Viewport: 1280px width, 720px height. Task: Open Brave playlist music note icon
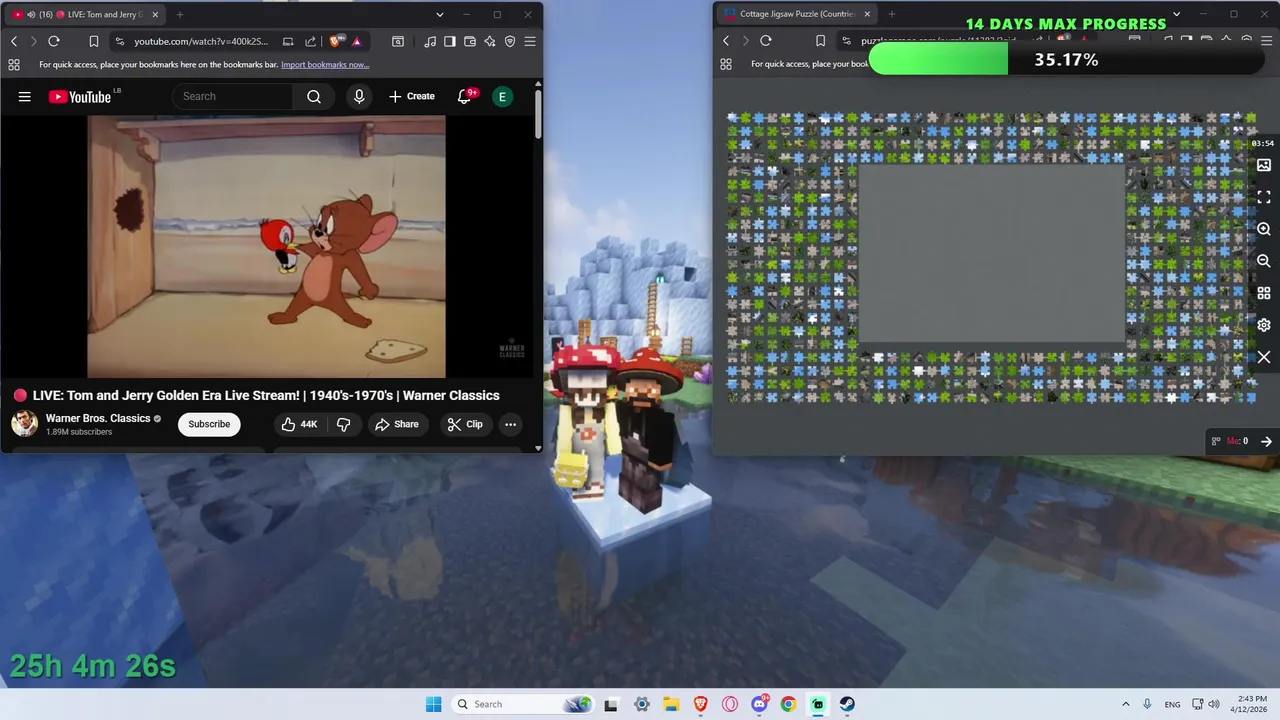tap(430, 41)
